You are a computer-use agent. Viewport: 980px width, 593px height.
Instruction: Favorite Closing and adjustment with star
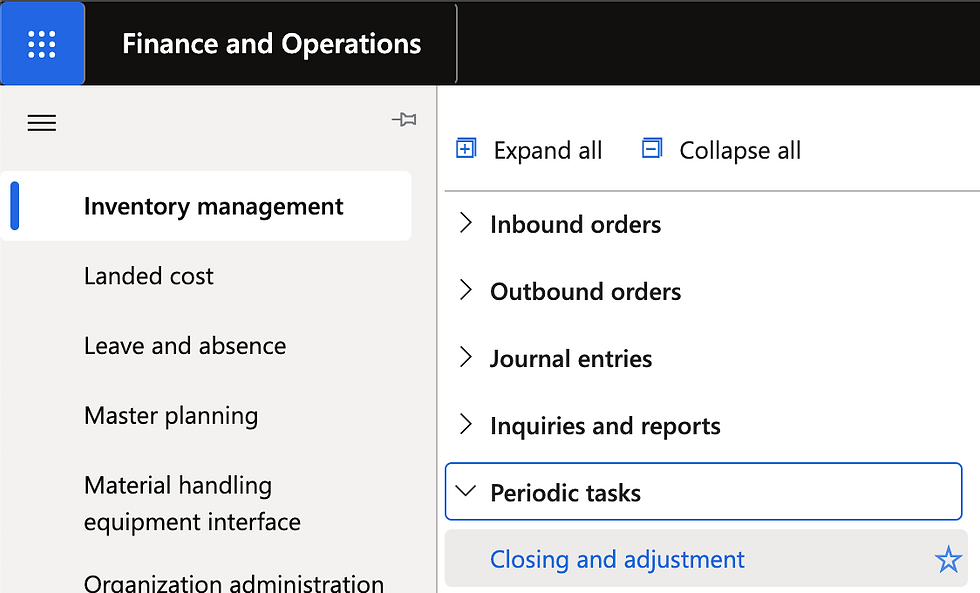click(948, 560)
